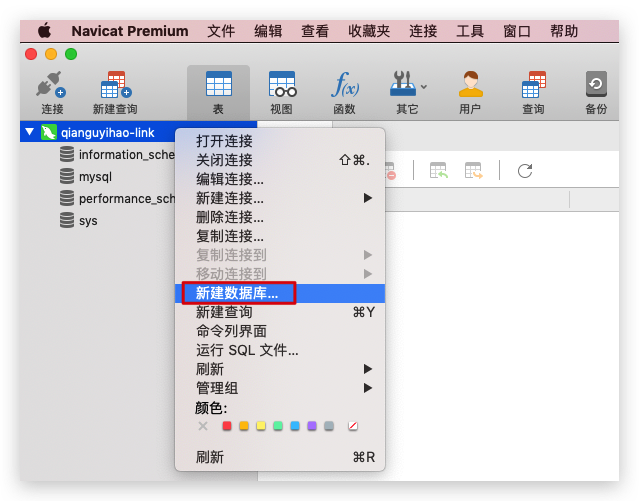Image resolution: width=639 pixels, height=501 pixels.
Task: Open the 工具 menu
Action: 470,31
